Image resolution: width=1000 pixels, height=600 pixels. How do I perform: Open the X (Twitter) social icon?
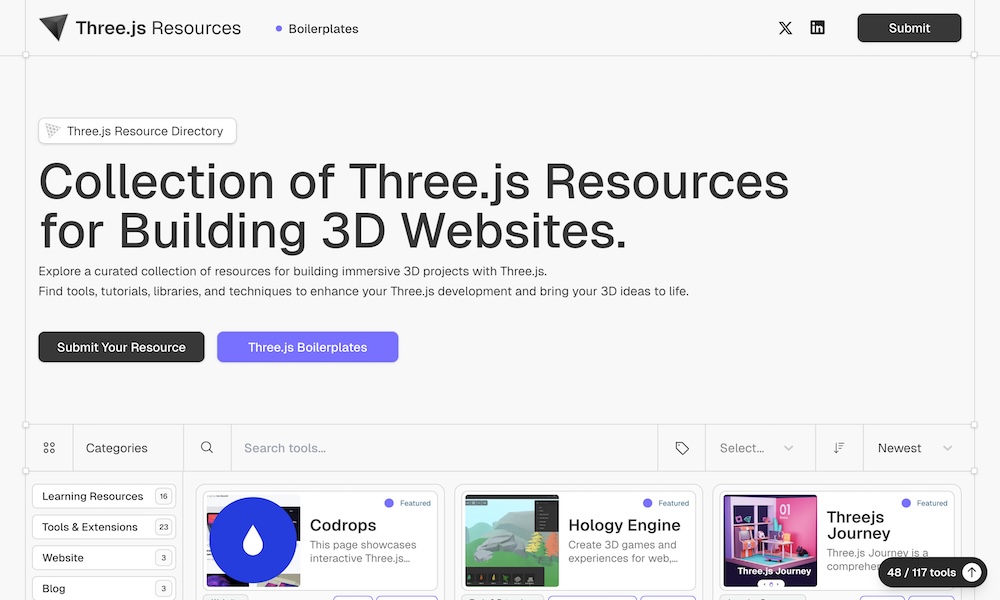[x=785, y=28]
